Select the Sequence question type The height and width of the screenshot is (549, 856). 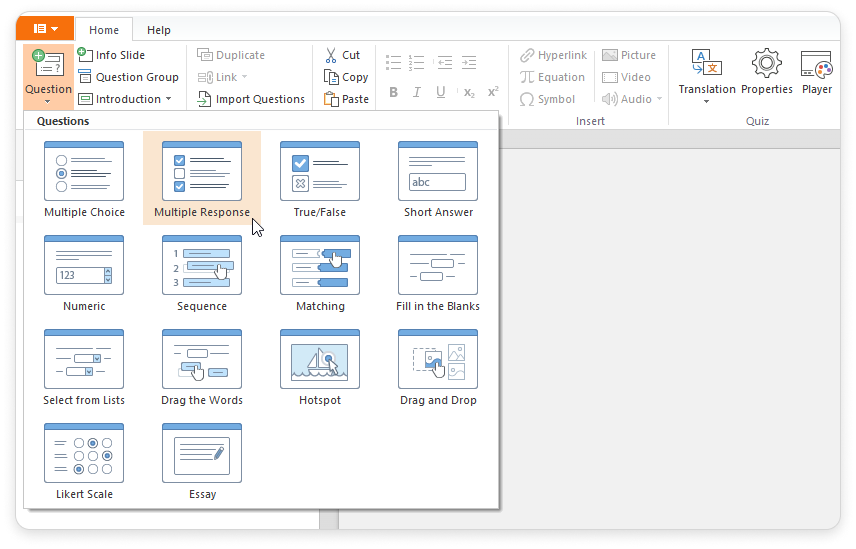(x=202, y=273)
